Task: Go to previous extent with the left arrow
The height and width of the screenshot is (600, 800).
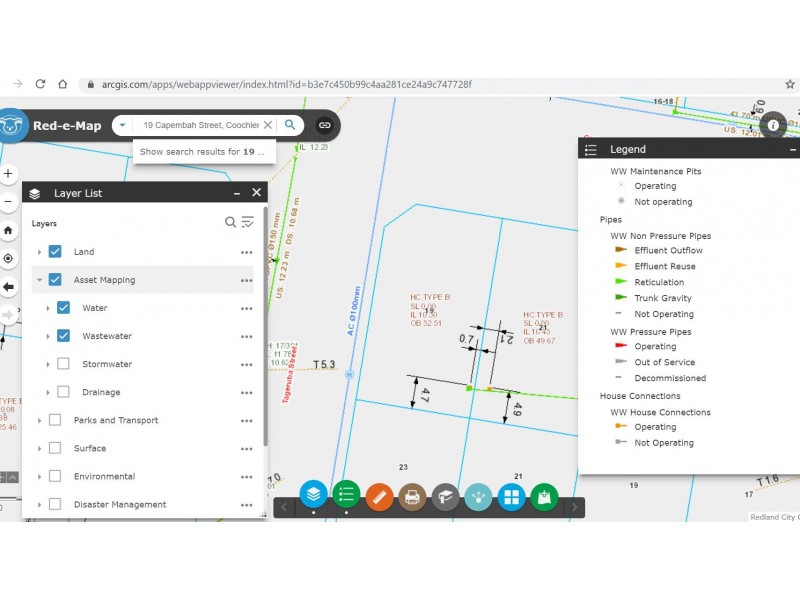Action: [9, 287]
